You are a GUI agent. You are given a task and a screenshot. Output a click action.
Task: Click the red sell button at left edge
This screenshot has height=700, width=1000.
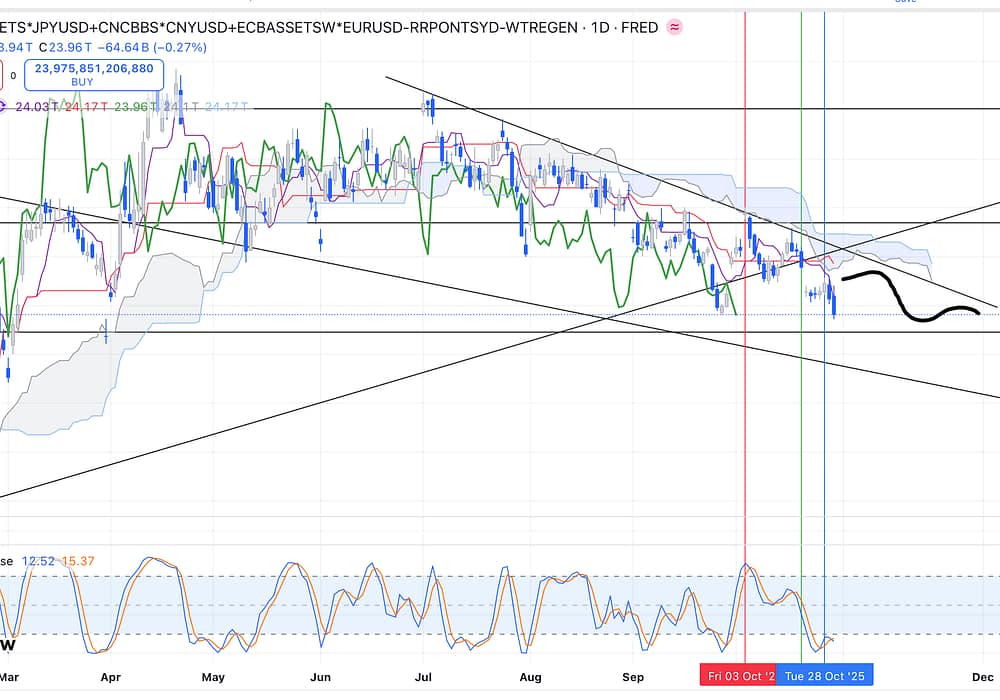click(x=3, y=75)
